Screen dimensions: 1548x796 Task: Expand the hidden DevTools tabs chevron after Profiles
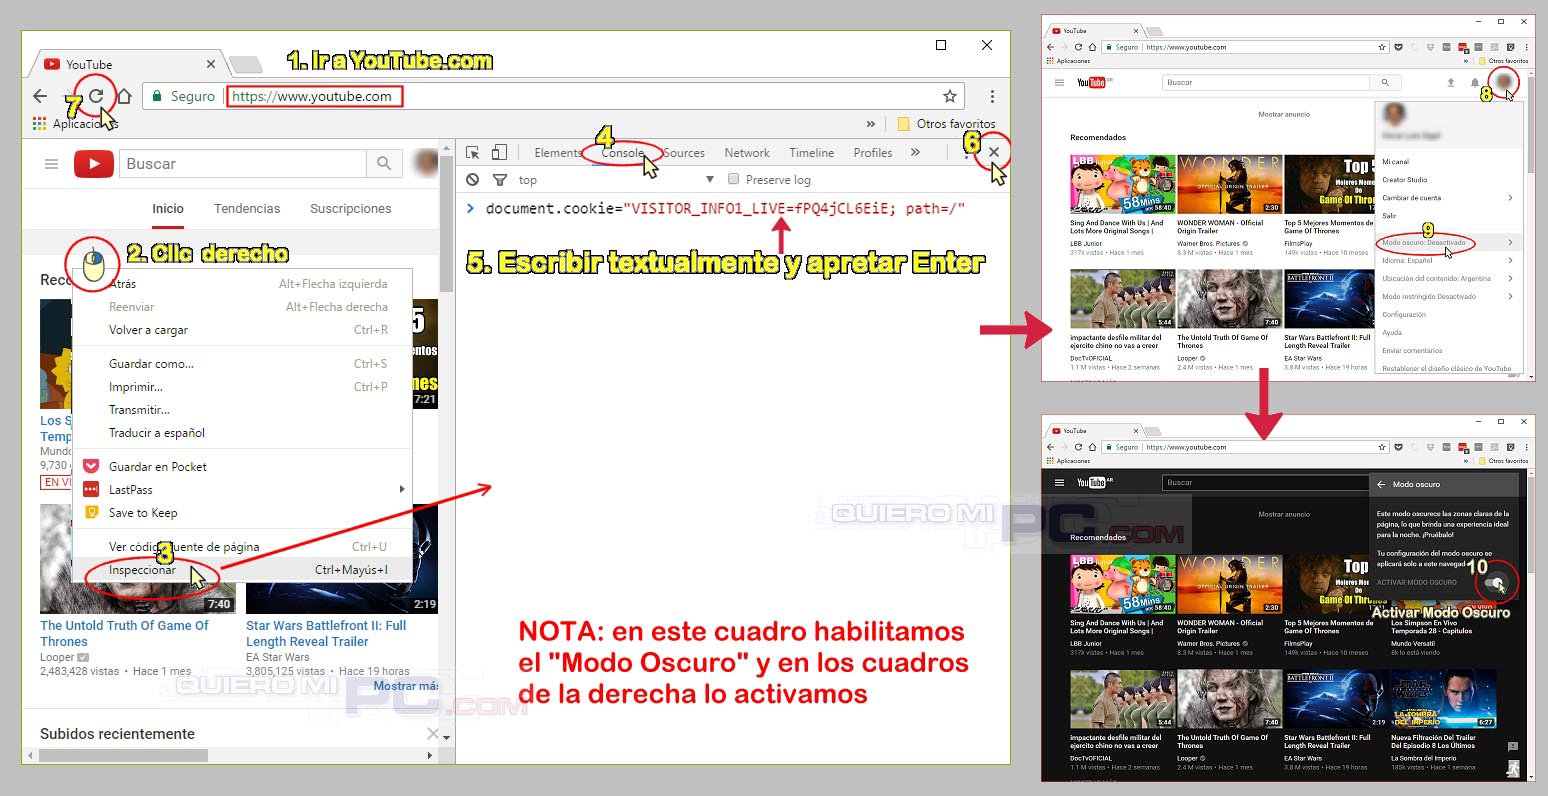[x=915, y=152]
